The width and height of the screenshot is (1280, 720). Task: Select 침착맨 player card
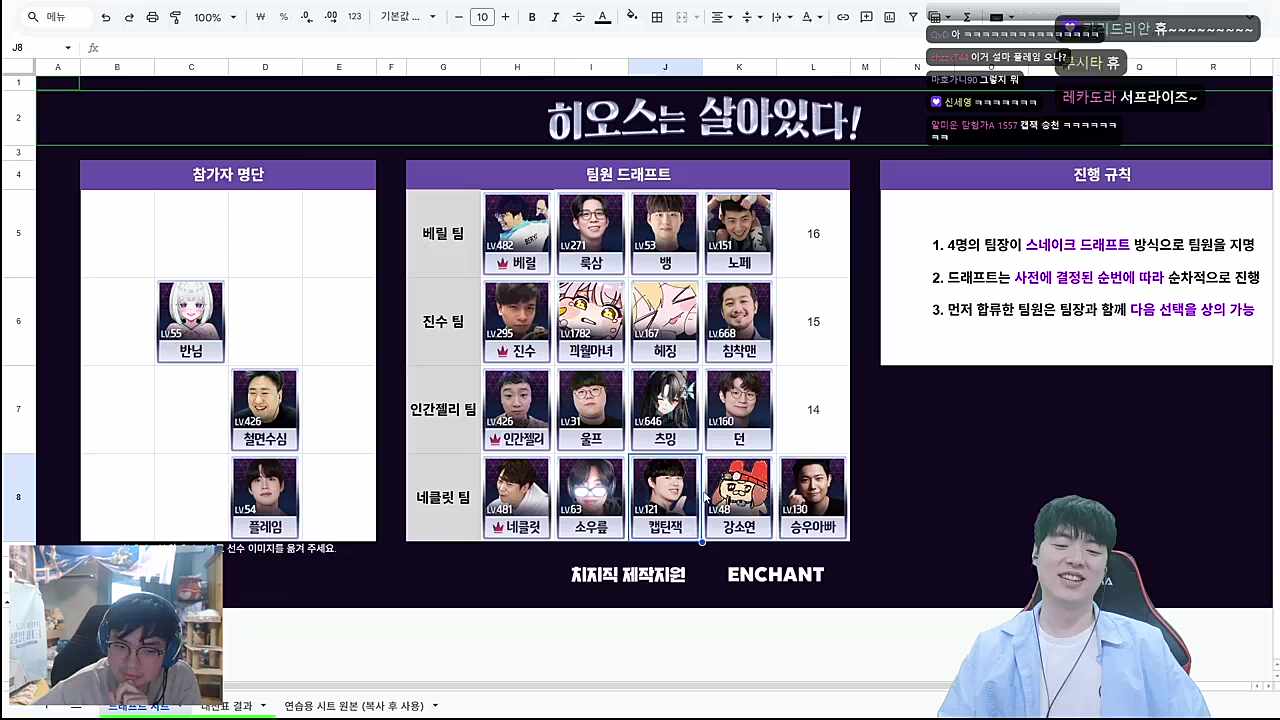pos(739,321)
